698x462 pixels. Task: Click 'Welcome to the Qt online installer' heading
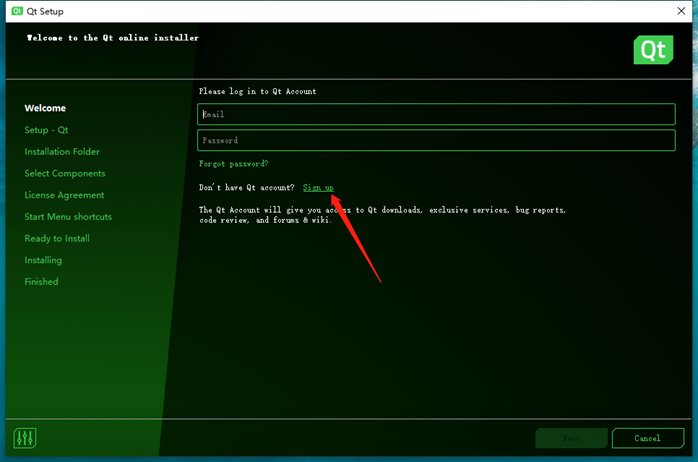[113, 38]
